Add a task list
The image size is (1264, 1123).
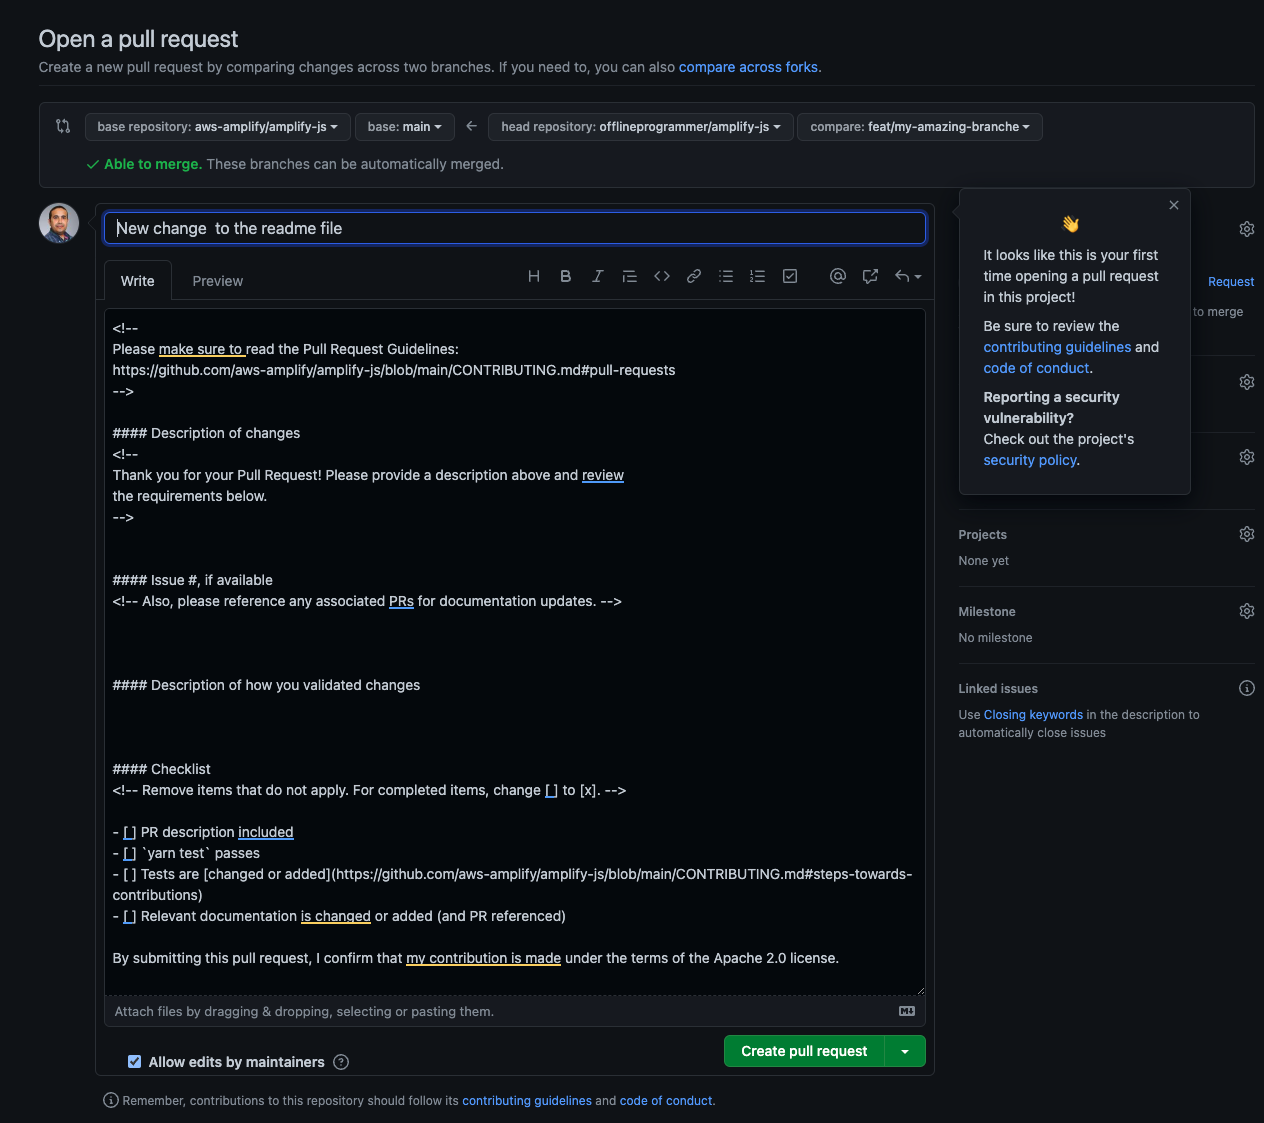pos(790,276)
